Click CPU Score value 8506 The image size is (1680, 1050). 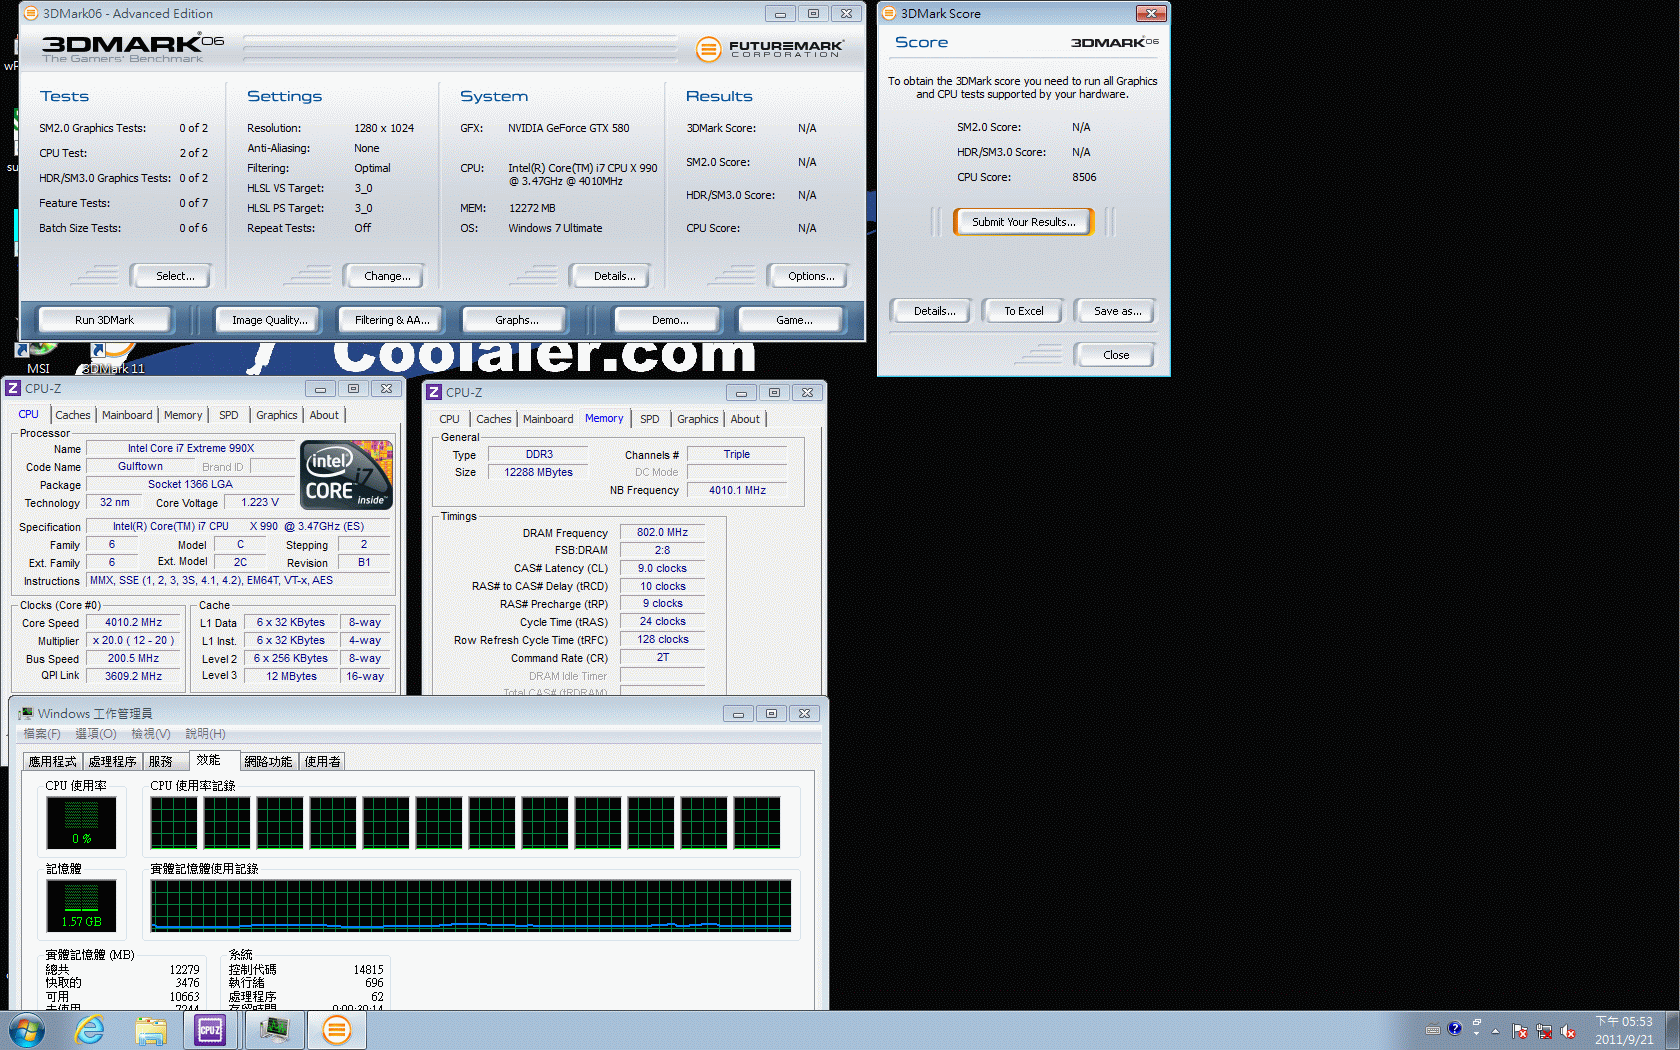1084,177
